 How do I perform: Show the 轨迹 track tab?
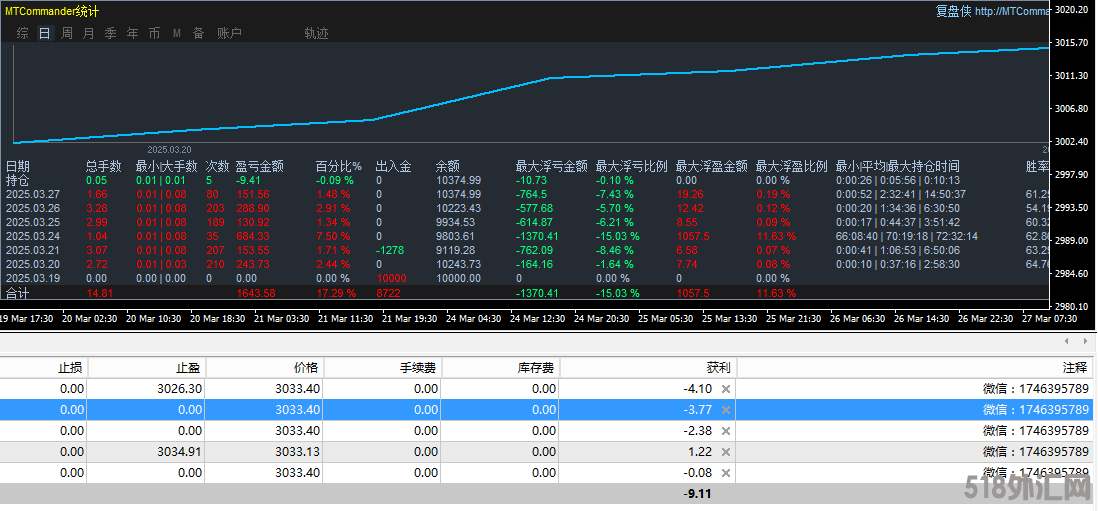tap(316, 33)
